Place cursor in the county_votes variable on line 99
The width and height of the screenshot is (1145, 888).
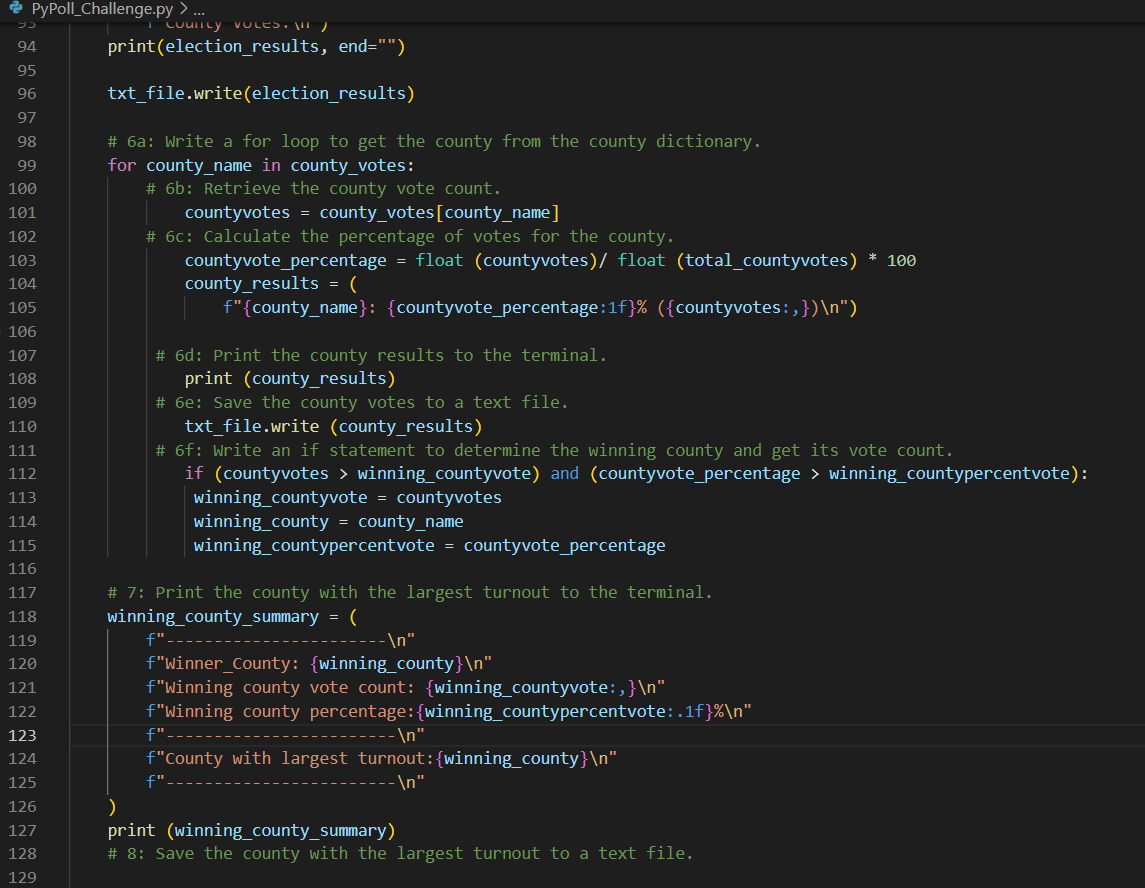point(348,164)
